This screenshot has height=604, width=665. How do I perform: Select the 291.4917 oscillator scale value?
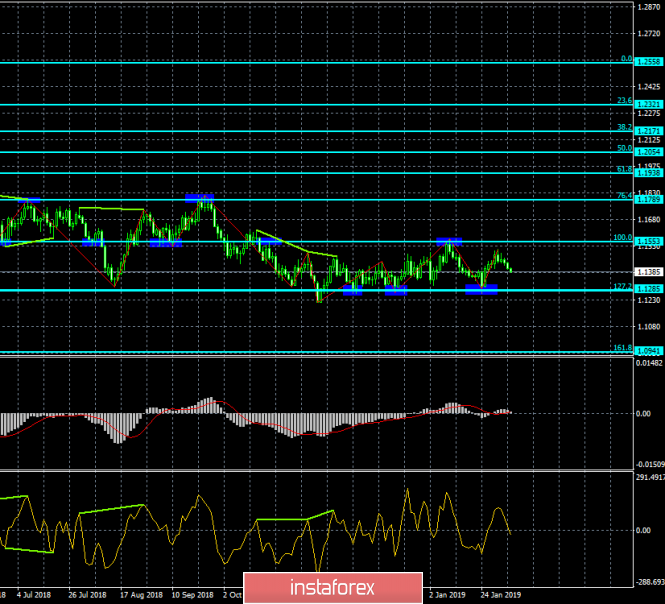click(x=650, y=477)
